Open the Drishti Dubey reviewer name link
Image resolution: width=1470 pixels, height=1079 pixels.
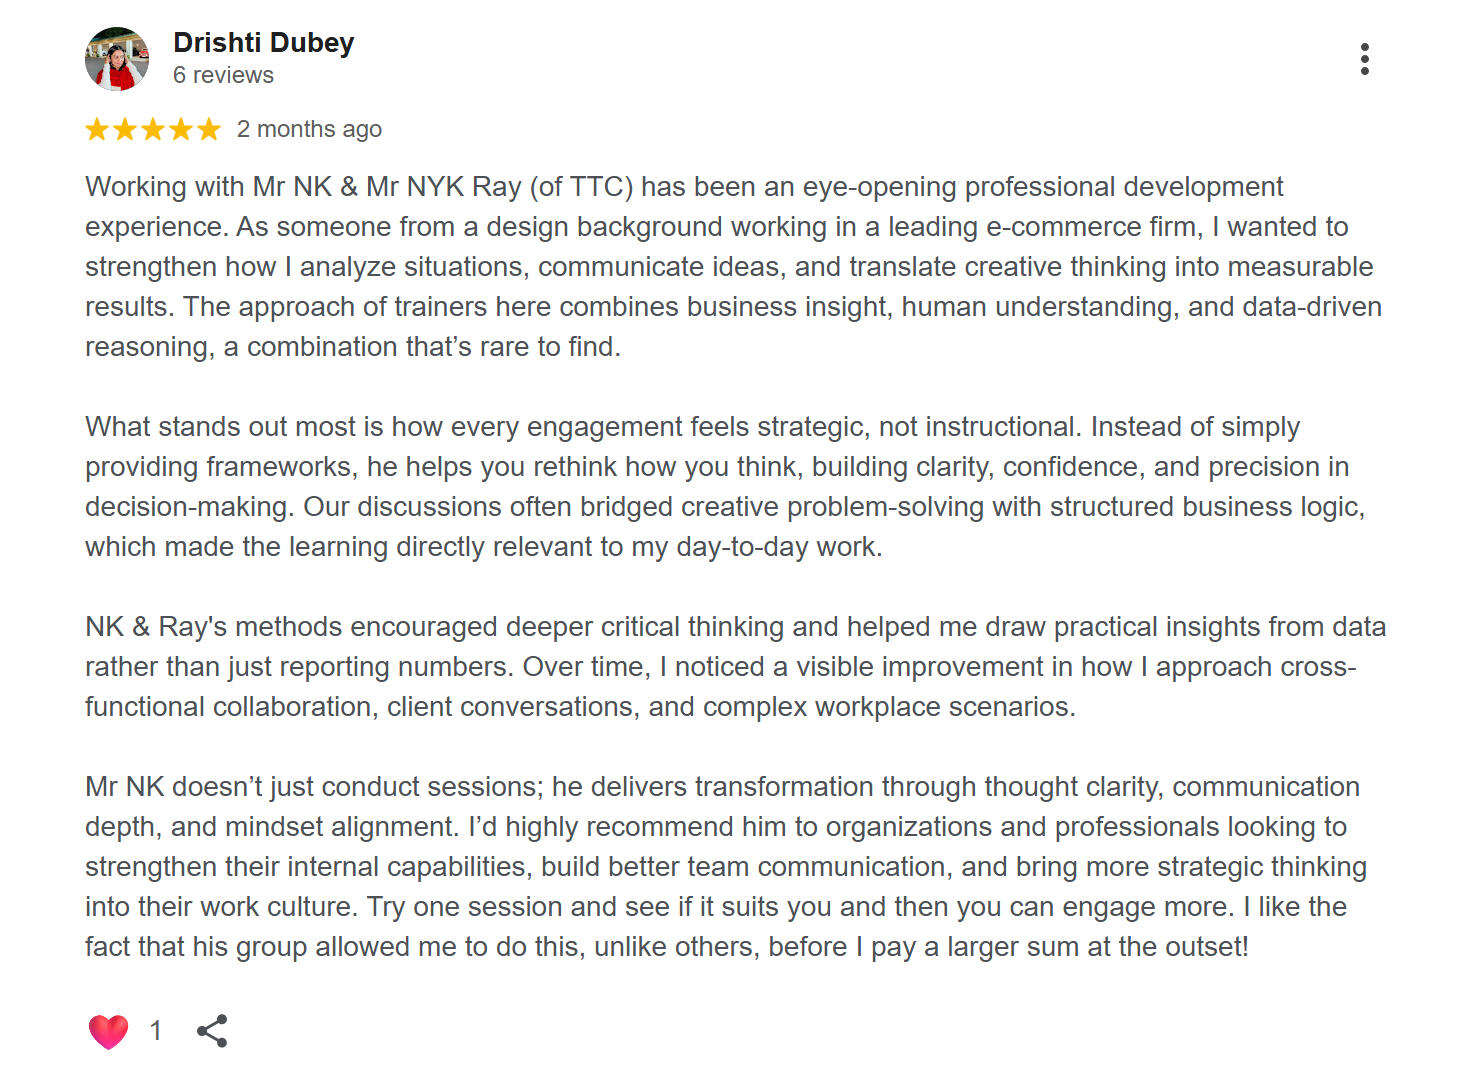[263, 43]
